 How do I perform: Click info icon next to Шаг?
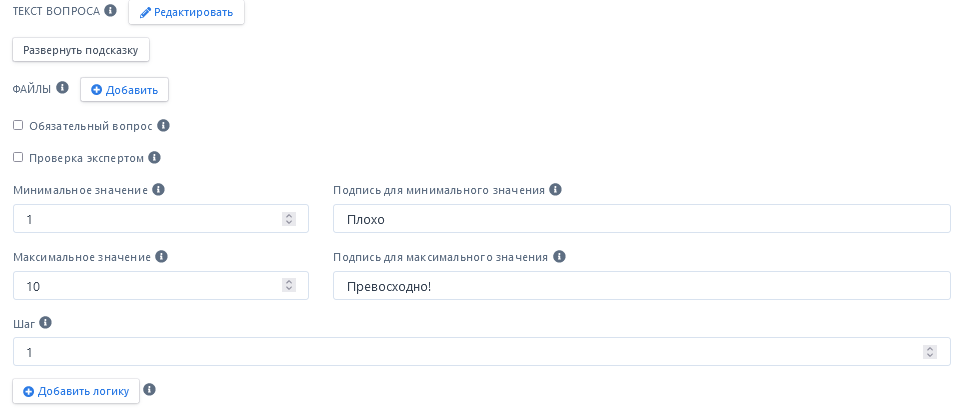pos(46,324)
